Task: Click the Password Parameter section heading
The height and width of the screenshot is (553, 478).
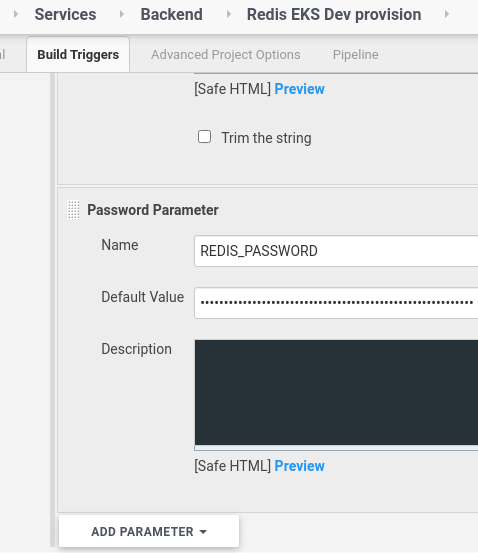Action: (x=153, y=210)
